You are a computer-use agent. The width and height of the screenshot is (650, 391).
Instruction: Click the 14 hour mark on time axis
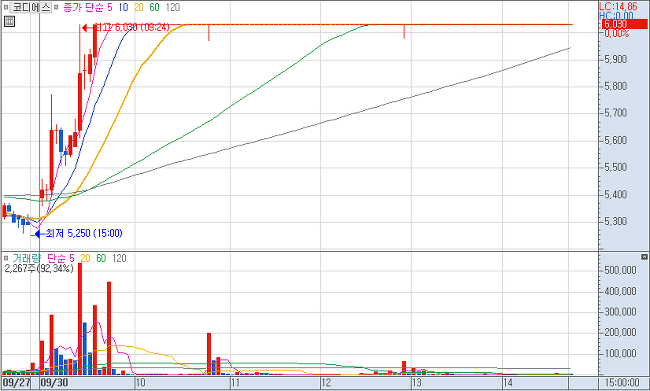click(x=508, y=382)
